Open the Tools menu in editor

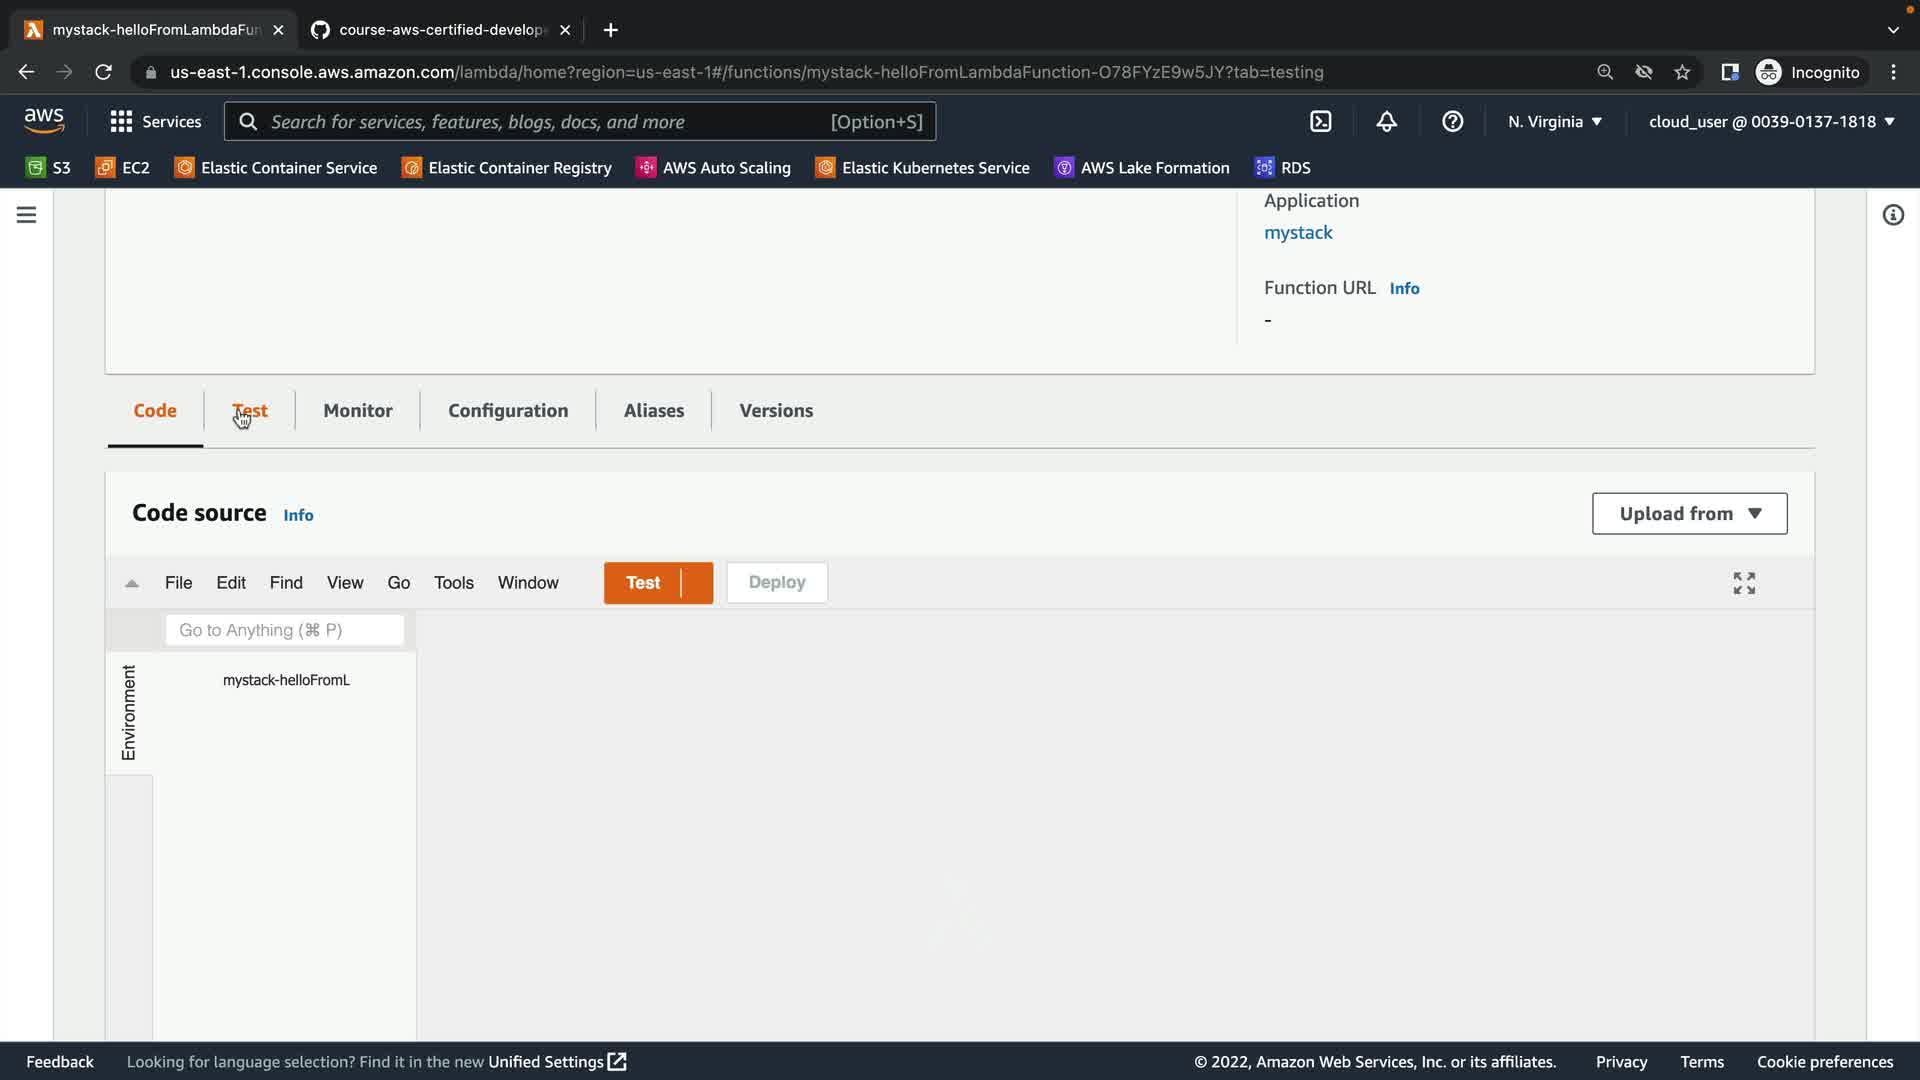453,583
